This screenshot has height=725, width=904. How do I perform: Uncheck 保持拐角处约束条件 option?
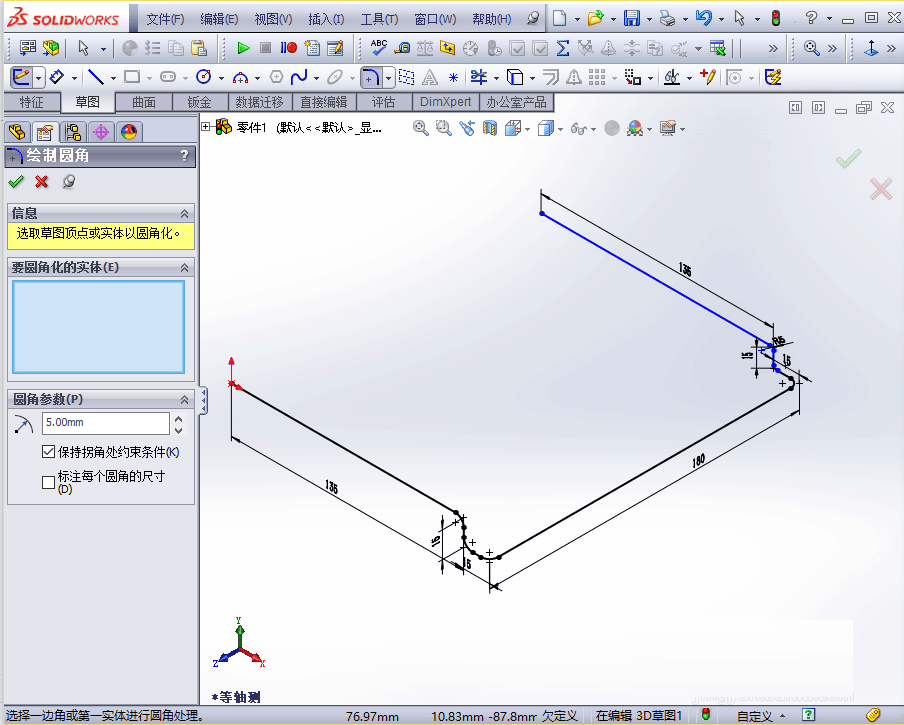[48, 451]
